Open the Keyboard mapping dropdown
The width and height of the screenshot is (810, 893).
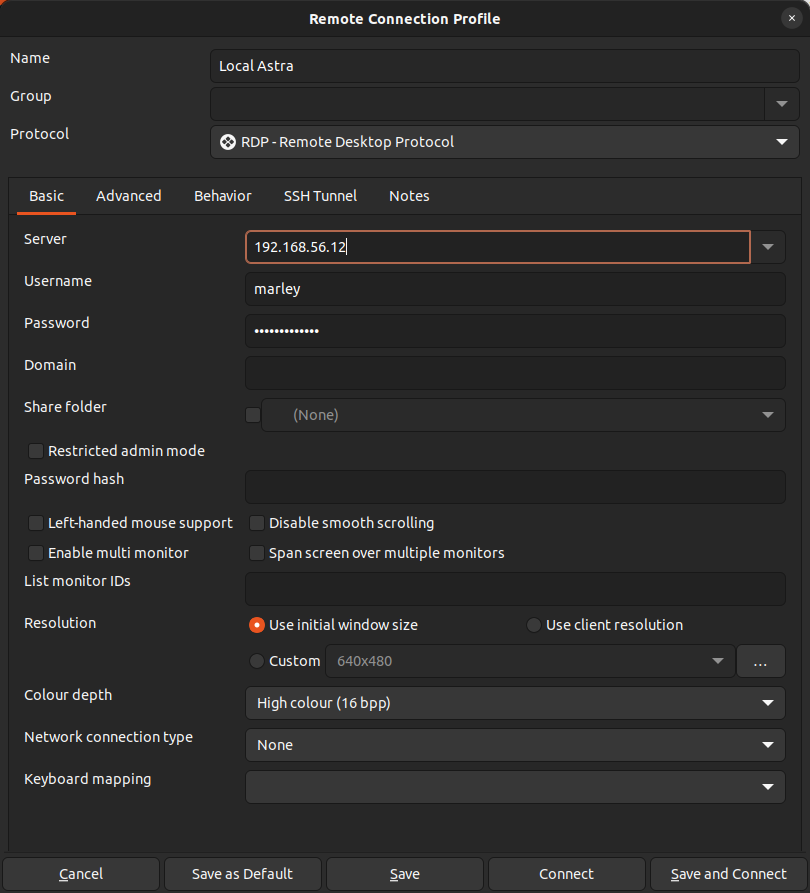point(515,787)
